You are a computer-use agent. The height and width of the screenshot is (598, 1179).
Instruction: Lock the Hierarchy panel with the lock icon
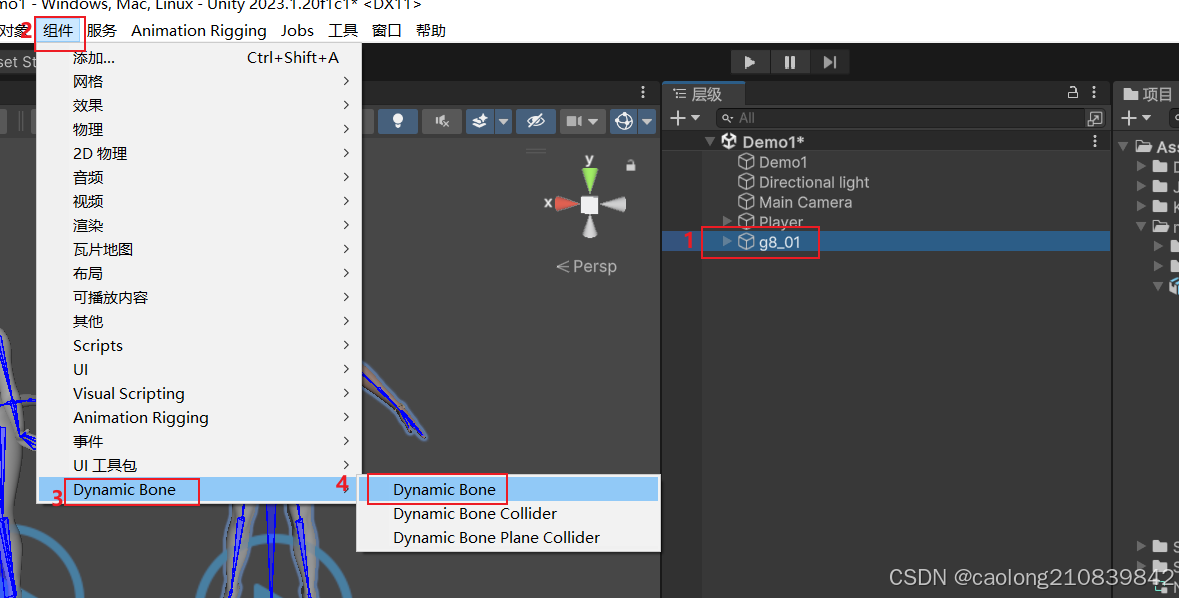coord(1072,93)
